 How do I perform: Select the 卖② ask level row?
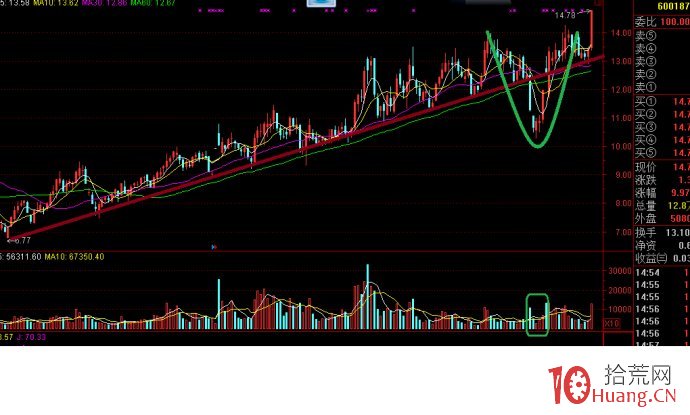click(662, 74)
